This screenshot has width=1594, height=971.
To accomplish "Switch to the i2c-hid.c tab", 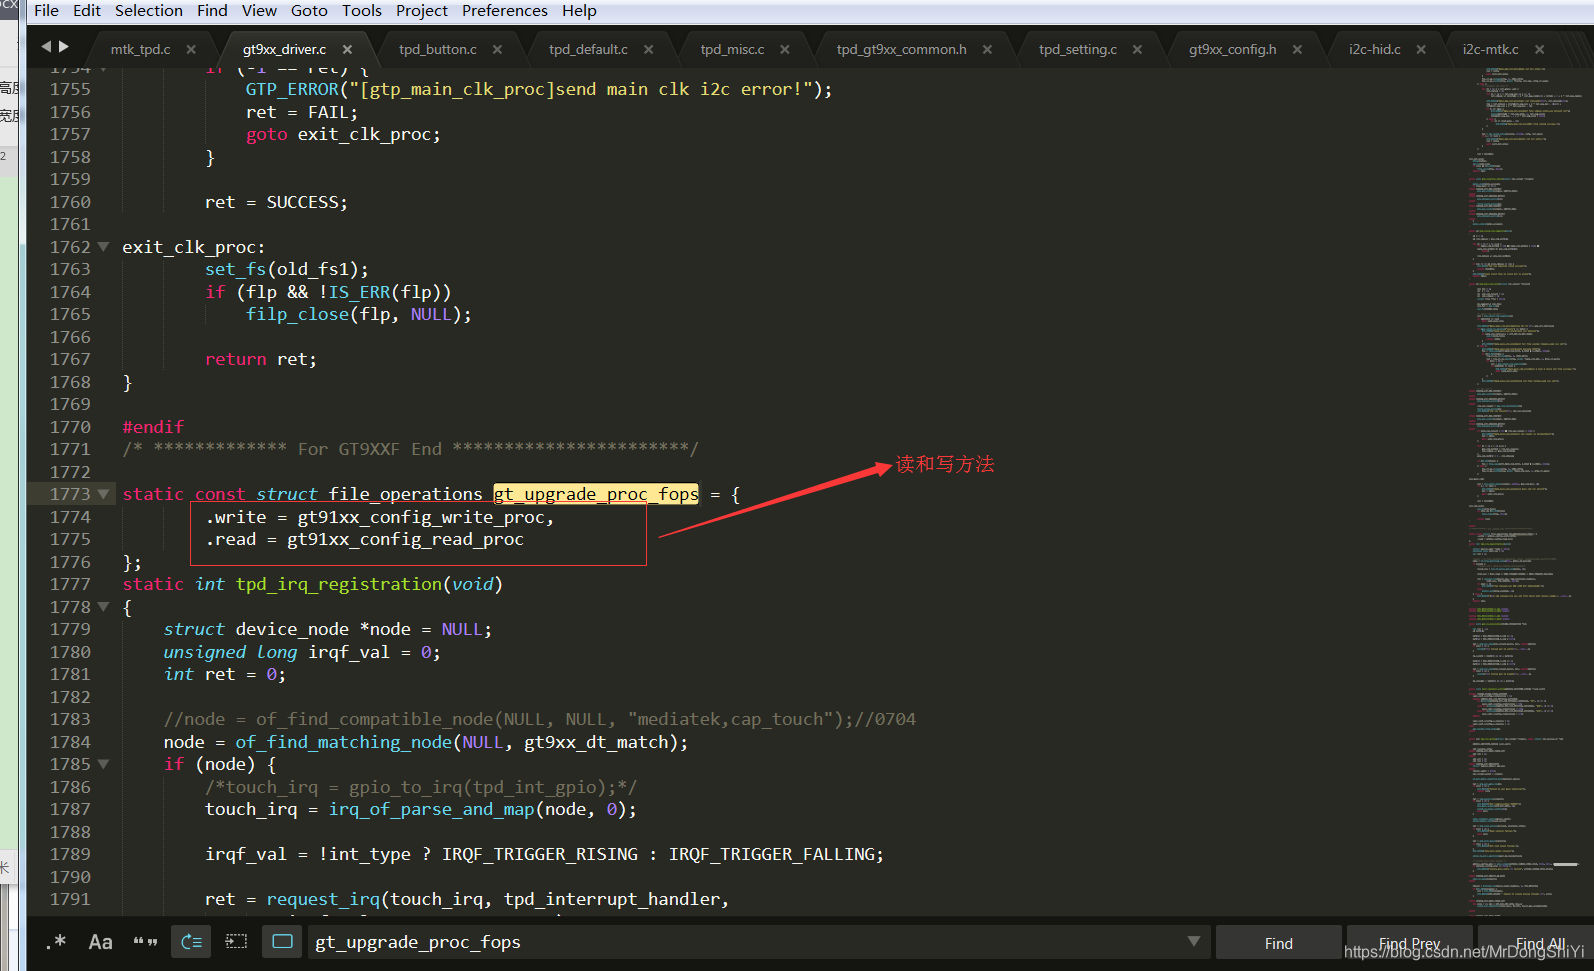I will pos(1374,49).
